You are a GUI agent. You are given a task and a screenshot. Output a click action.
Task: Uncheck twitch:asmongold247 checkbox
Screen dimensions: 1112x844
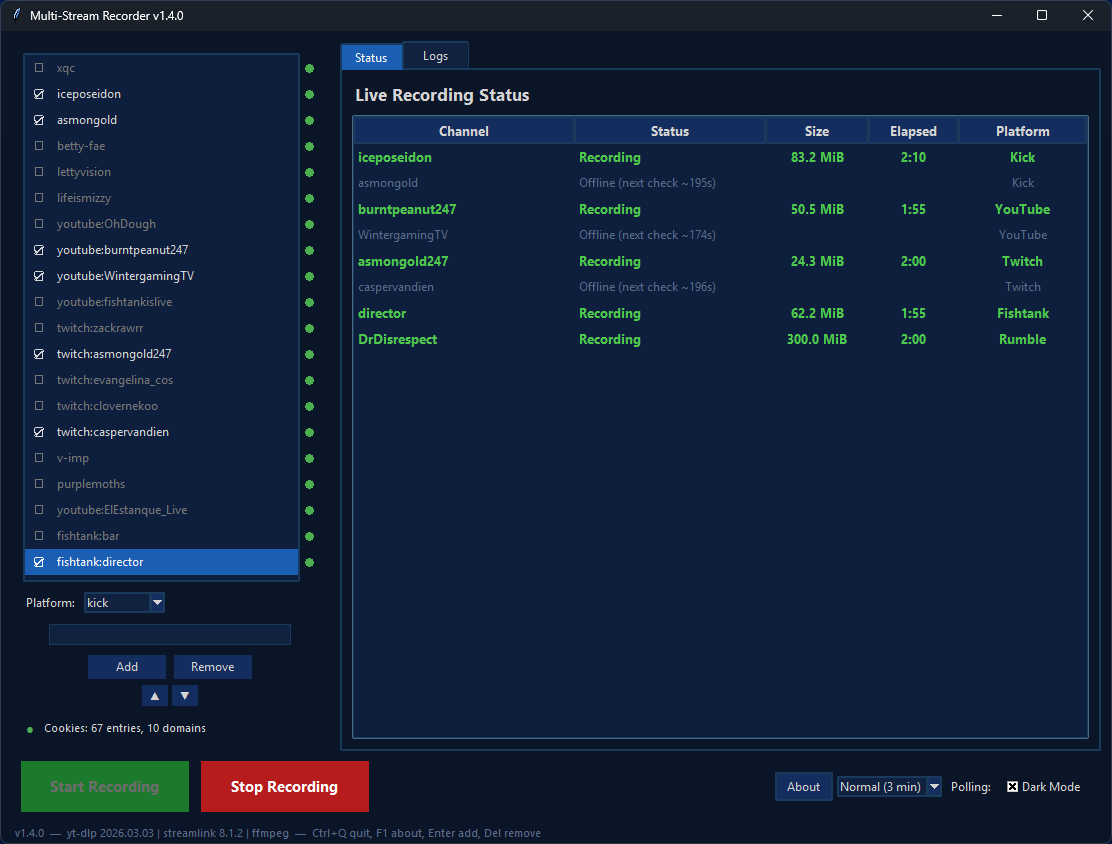tap(39, 354)
